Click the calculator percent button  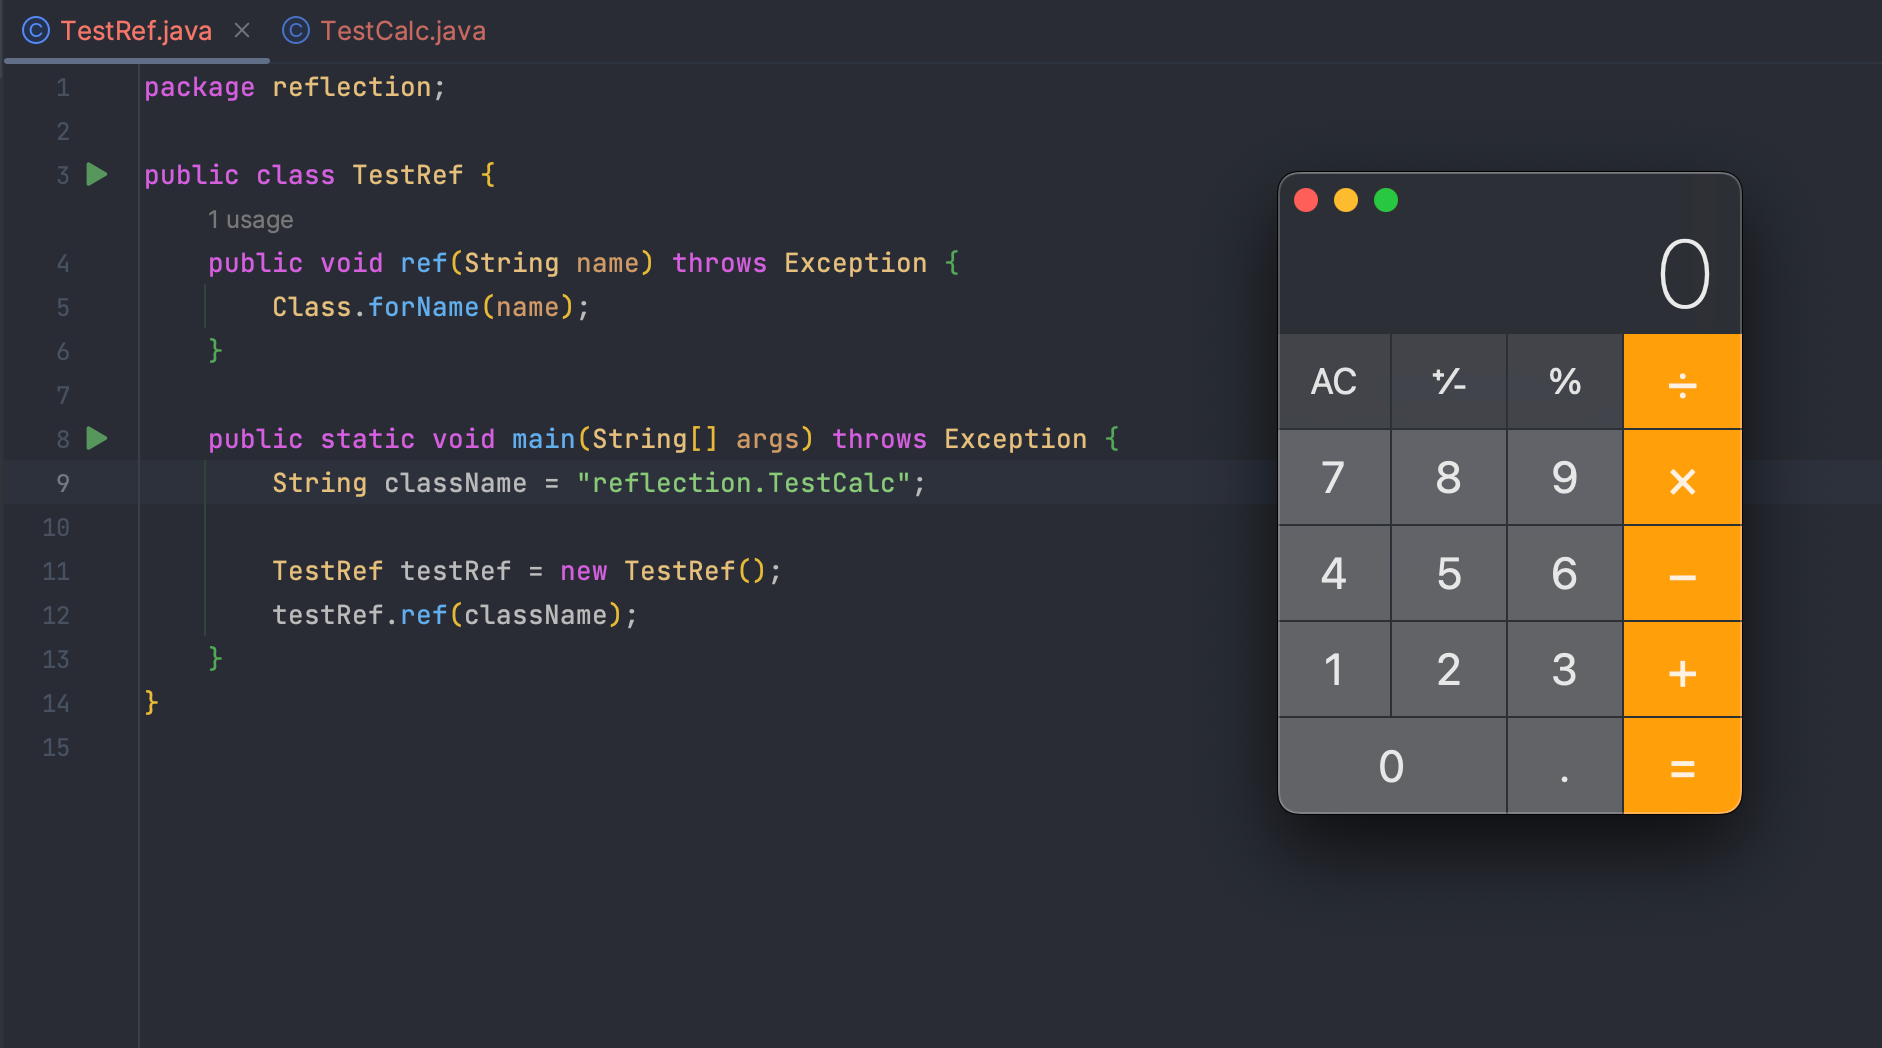pos(1565,381)
